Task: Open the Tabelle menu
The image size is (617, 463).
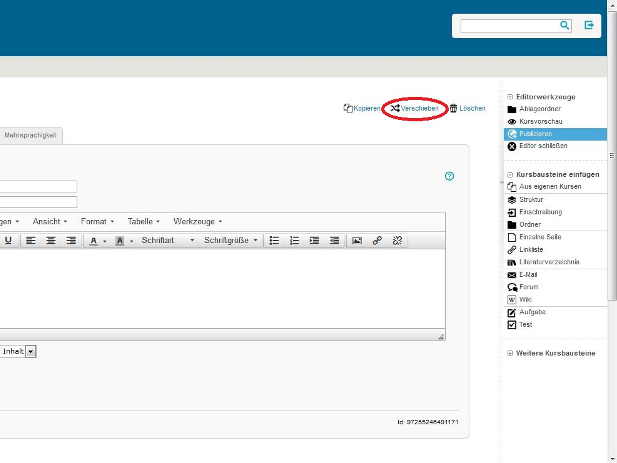Action: click(x=144, y=221)
